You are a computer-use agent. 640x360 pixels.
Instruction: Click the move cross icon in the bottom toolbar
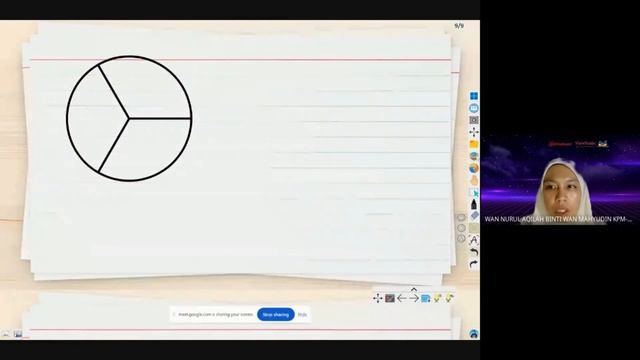pyautogui.click(x=378, y=298)
